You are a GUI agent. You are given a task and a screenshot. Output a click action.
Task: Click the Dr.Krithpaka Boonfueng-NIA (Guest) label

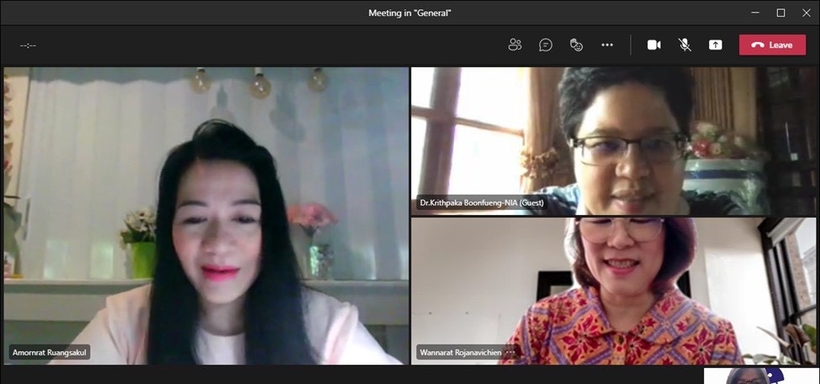pos(482,202)
